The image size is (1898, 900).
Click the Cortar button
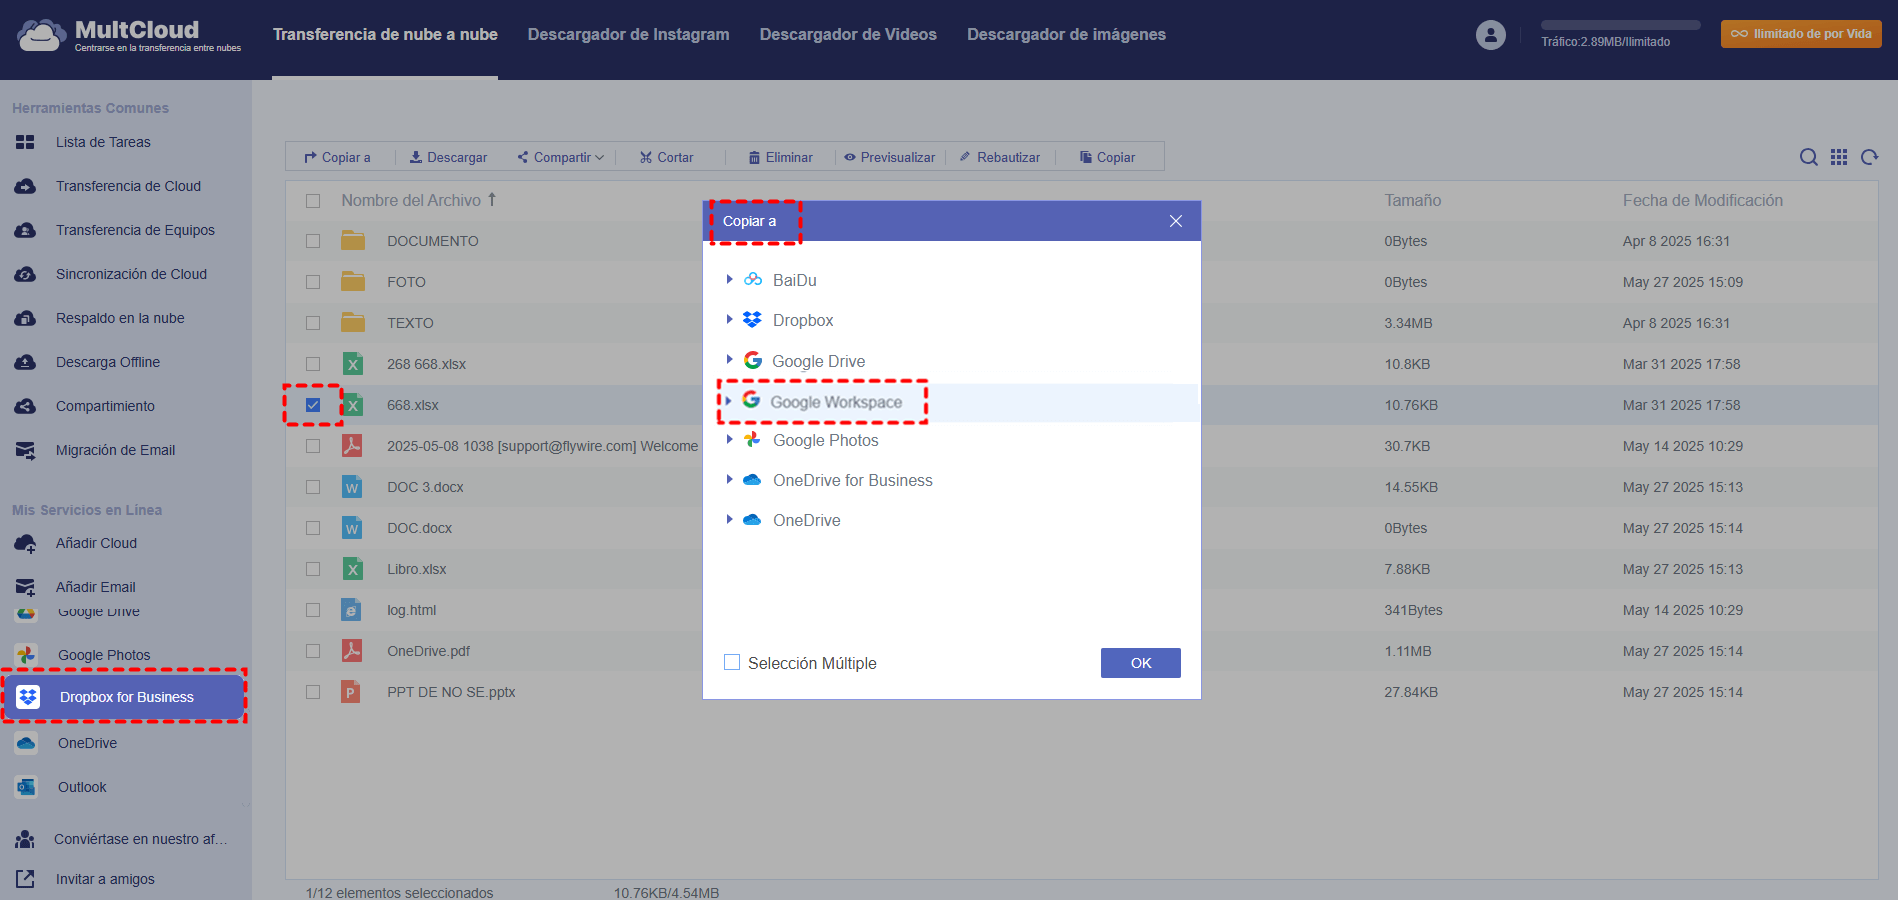[x=667, y=157]
